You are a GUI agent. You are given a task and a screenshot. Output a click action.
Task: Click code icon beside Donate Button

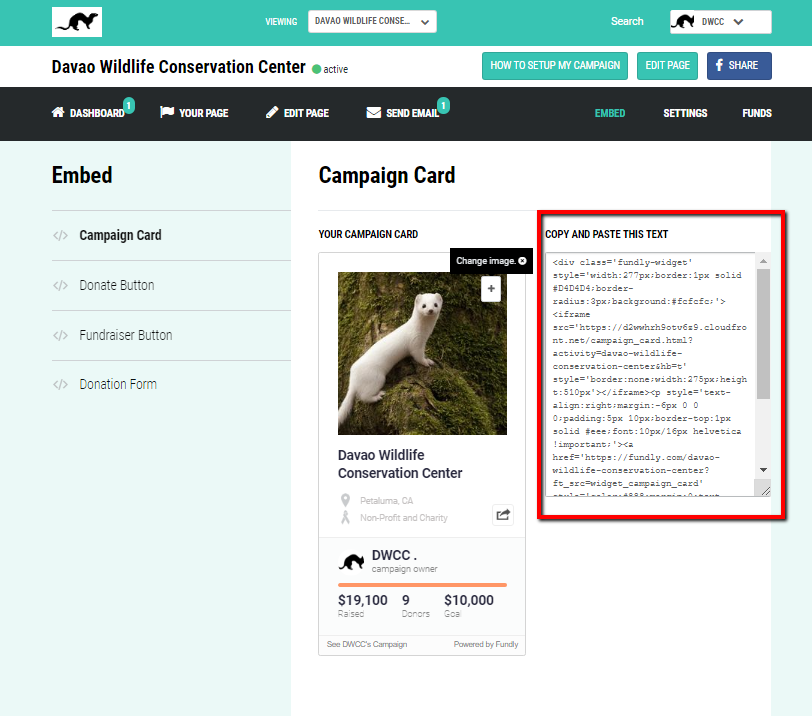click(60, 285)
